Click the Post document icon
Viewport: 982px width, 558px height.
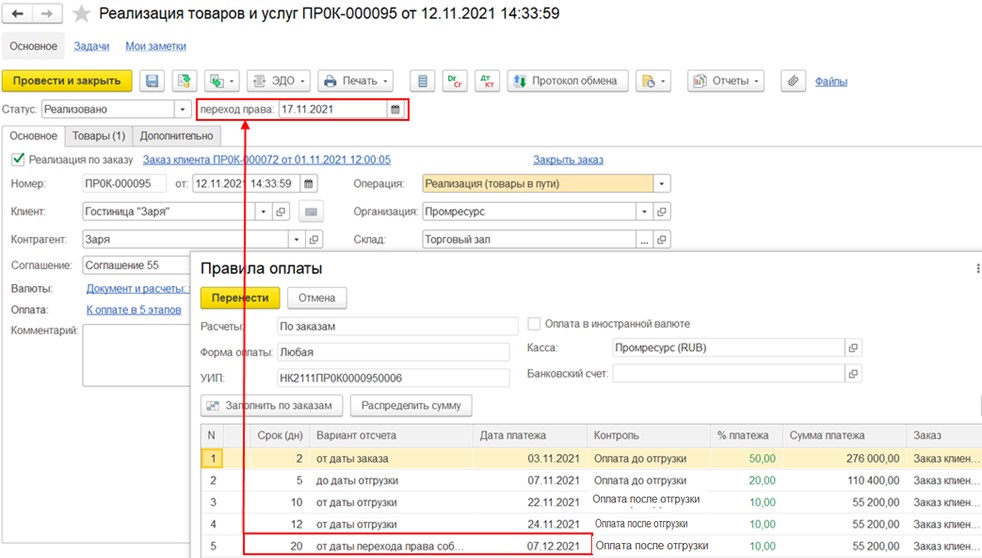pyautogui.click(x=184, y=81)
